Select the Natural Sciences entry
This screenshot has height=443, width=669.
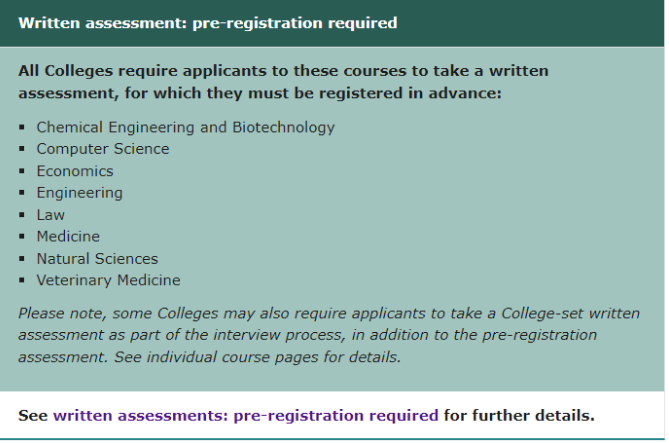[x=97, y=259]
